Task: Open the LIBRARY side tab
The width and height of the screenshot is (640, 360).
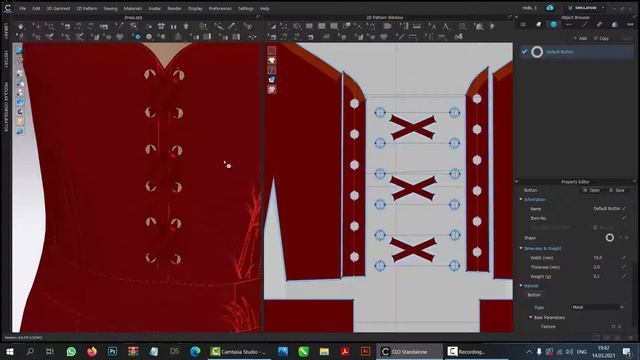Action: click(x=6, y=31)
